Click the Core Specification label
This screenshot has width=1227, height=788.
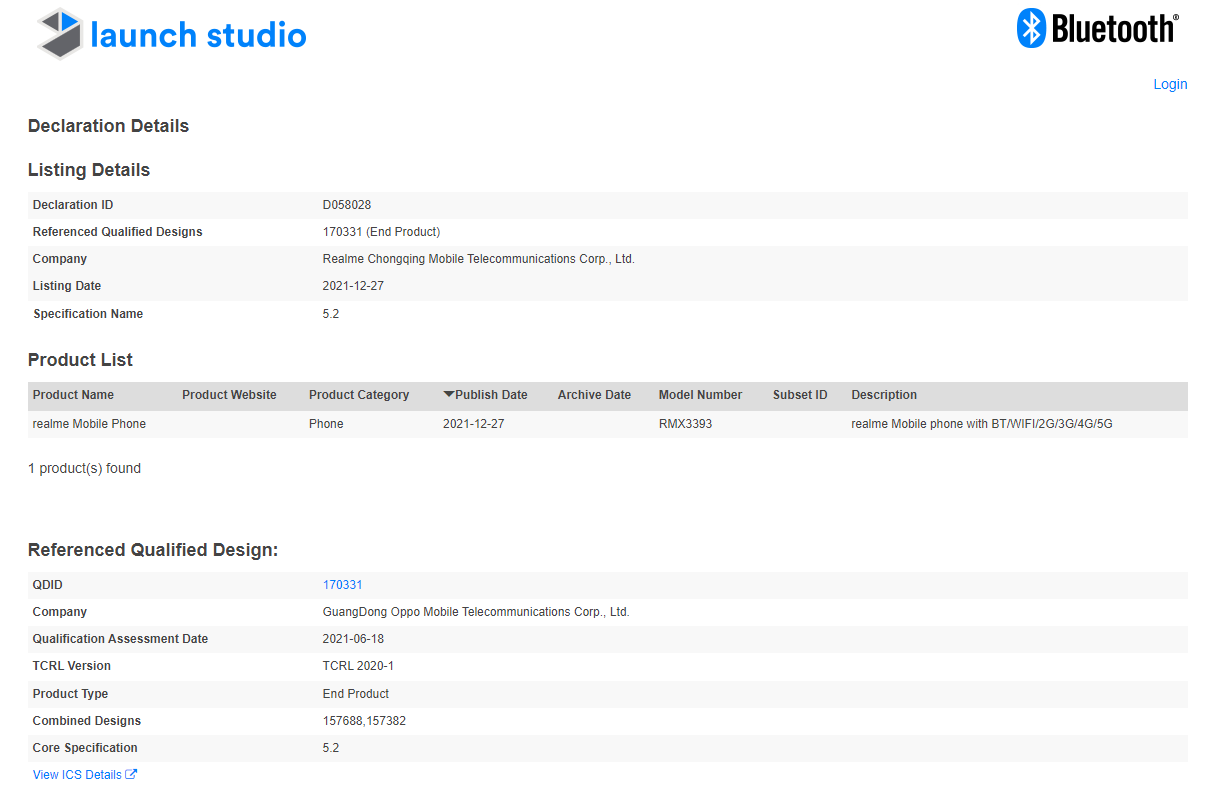pos(85,748)
